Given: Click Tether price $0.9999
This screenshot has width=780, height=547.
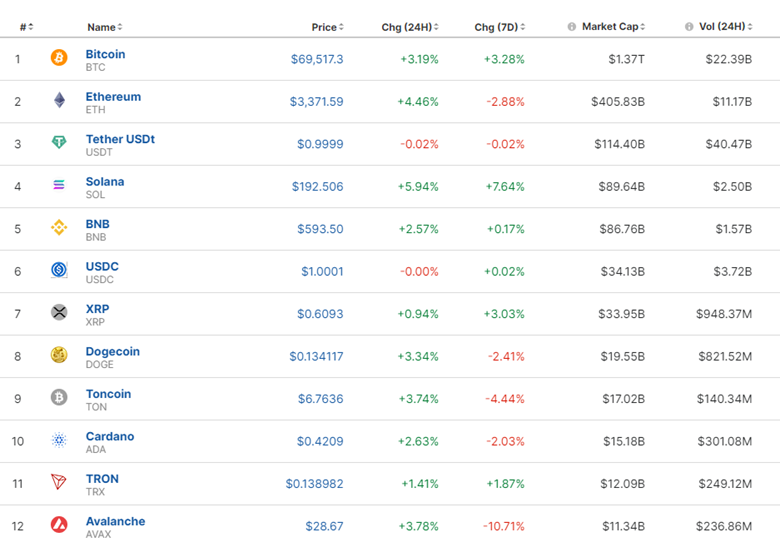Looking at the screenshot, I should (320, 144).
